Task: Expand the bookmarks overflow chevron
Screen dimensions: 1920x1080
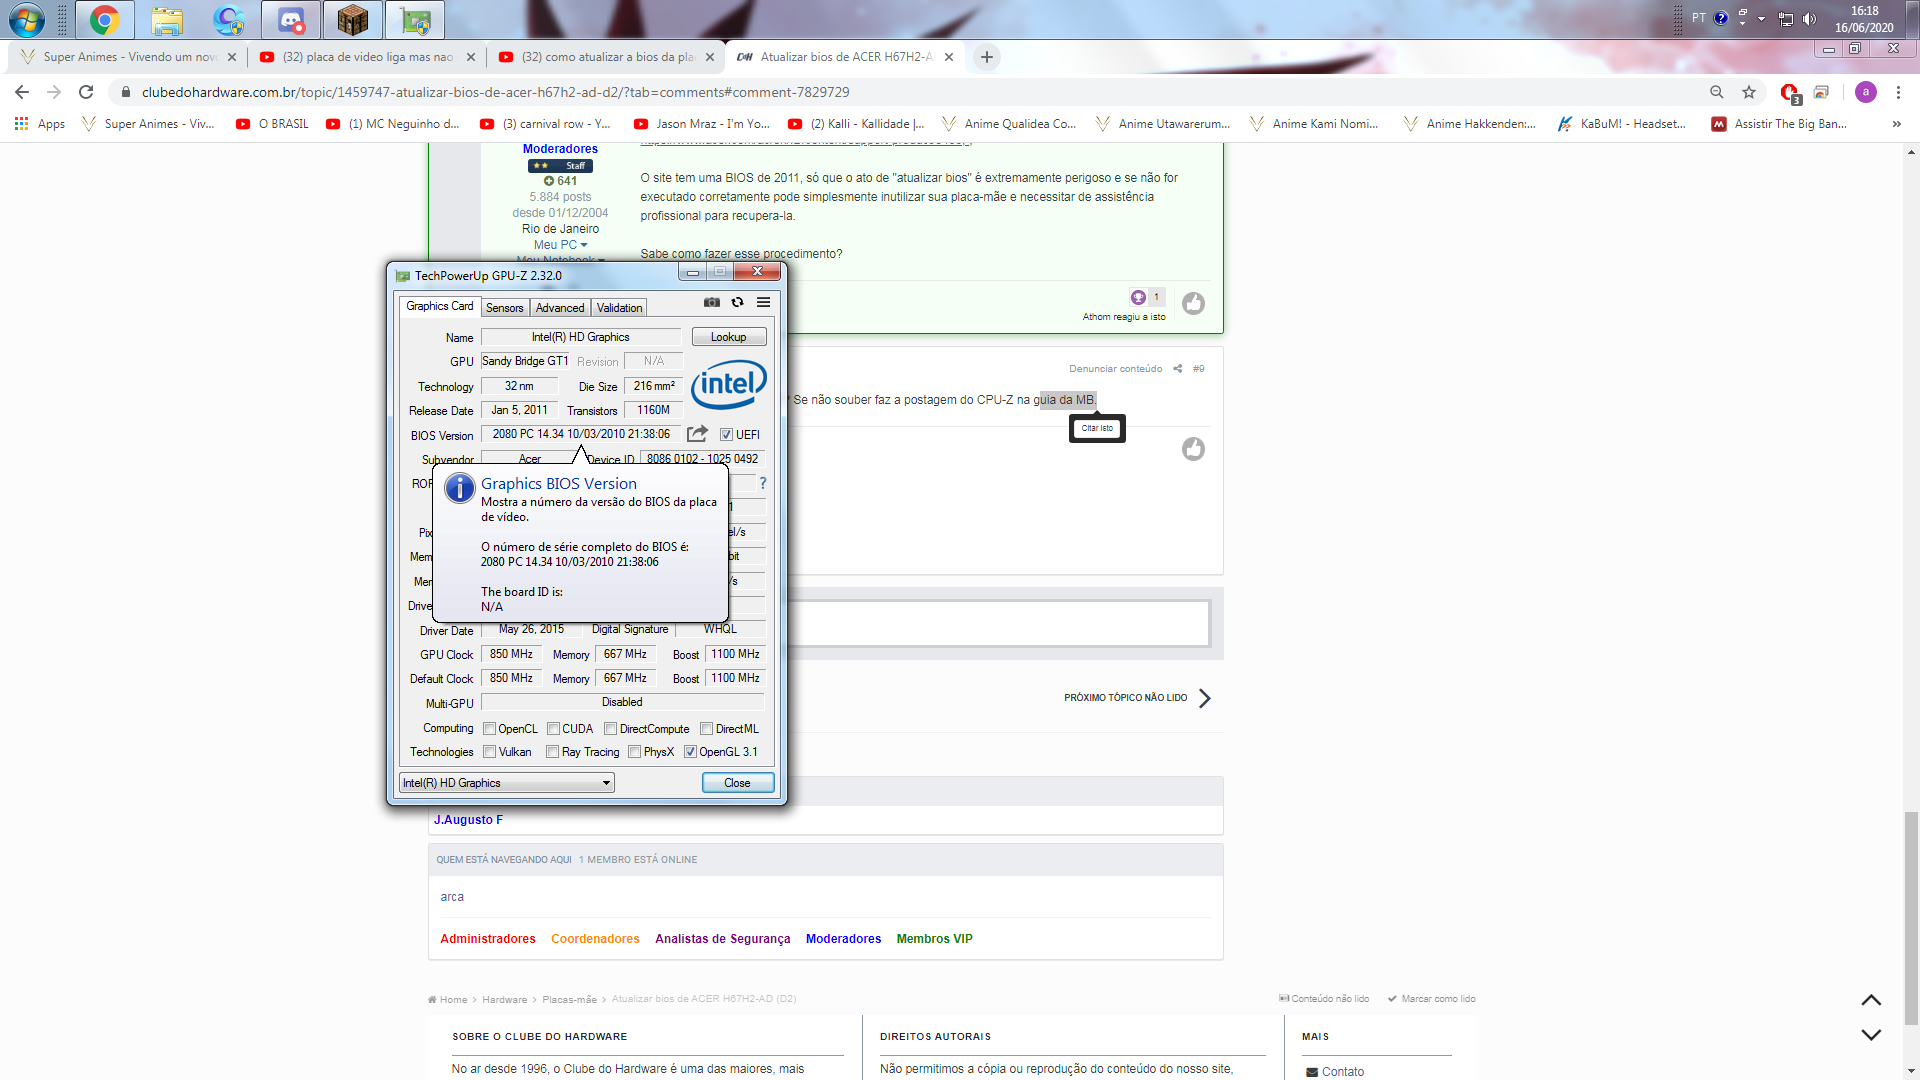Action: coord(1896,124)
